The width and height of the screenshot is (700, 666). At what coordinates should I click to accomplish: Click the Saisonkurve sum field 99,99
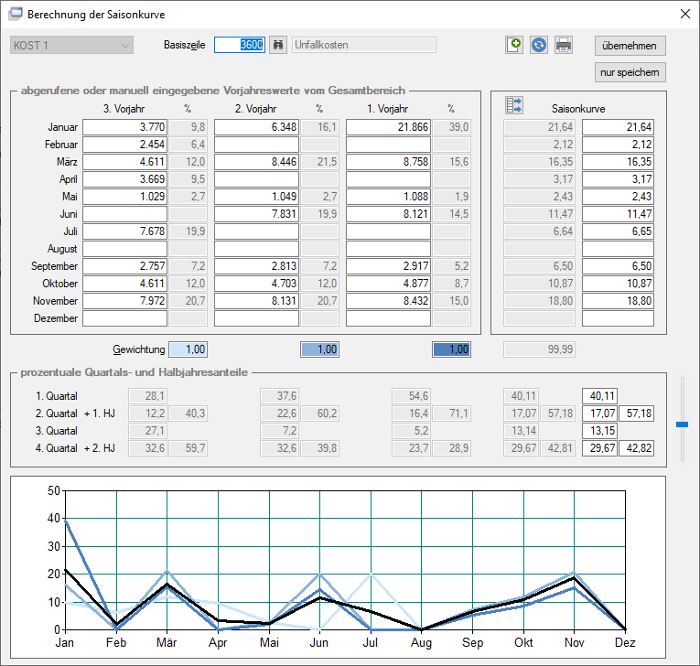click(x=539, y=350)
